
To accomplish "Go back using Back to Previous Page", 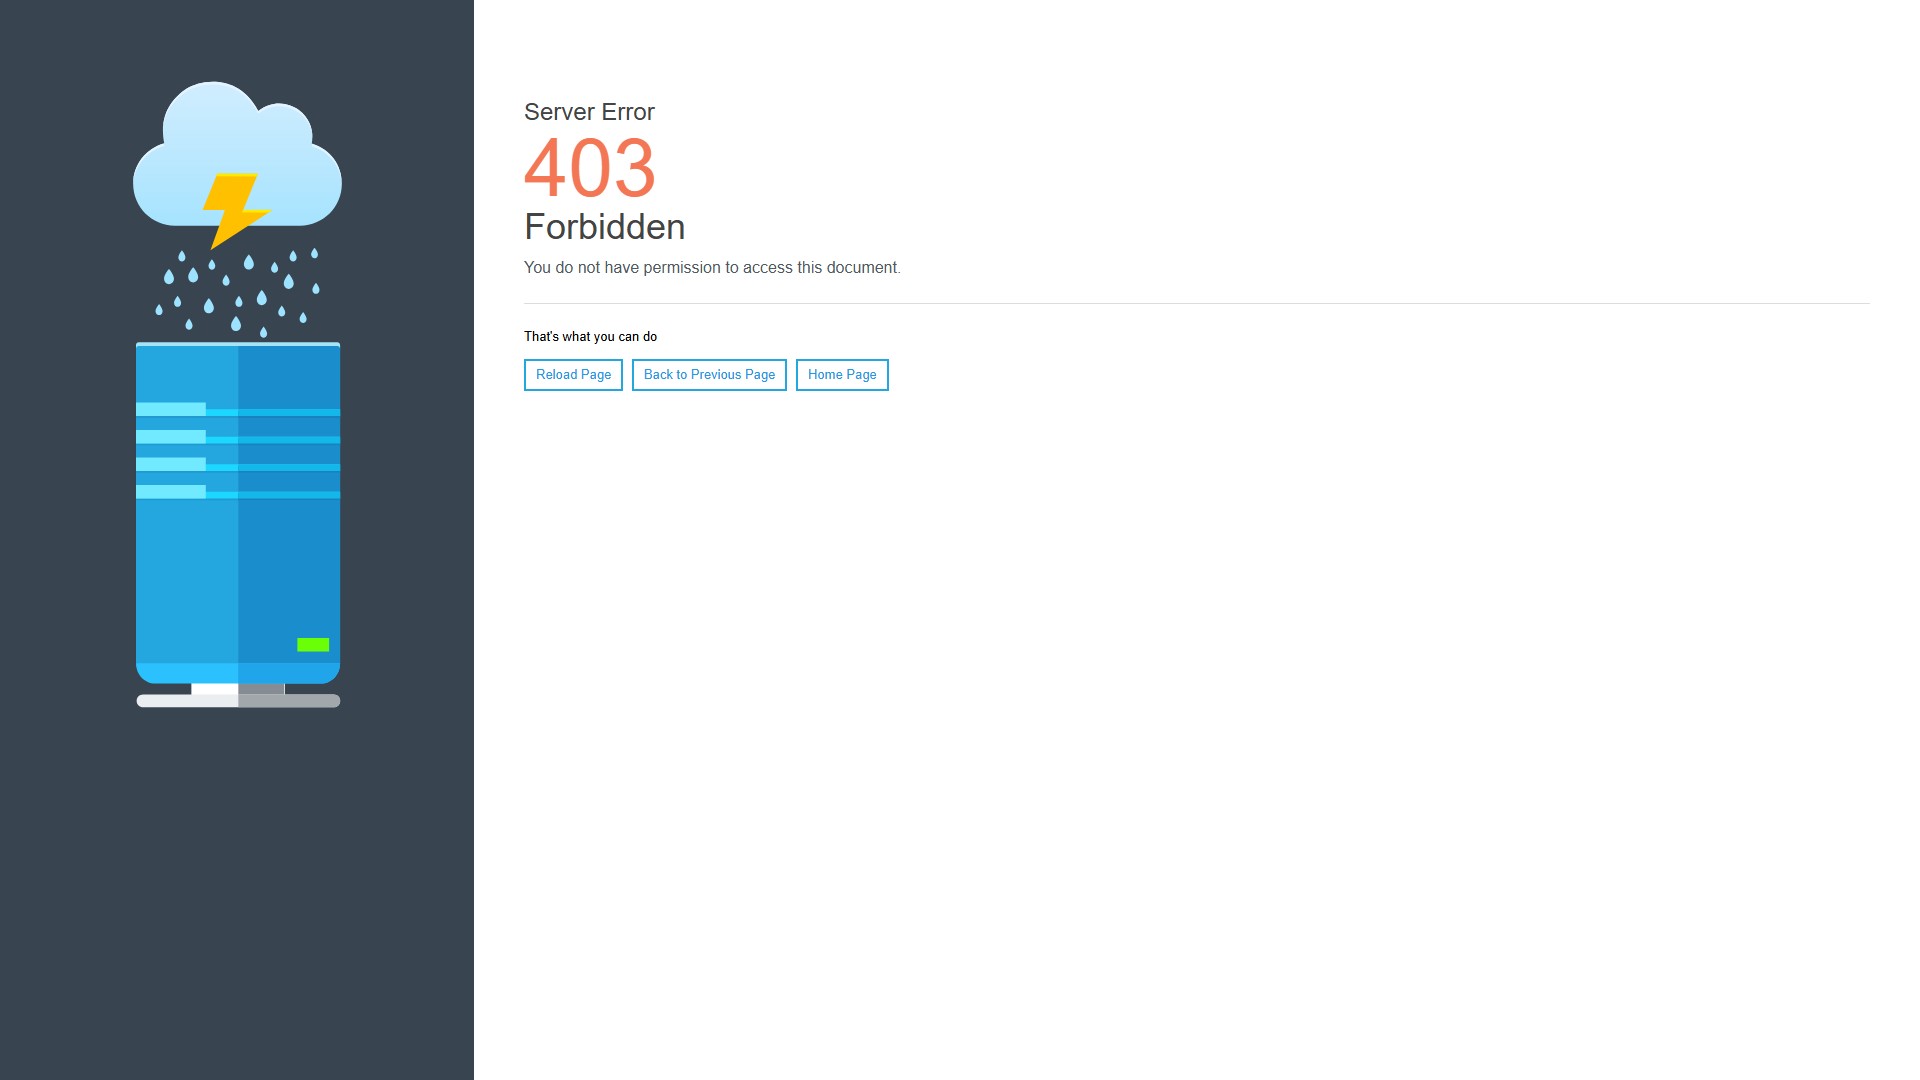I will pyautogui.click(x=709, y=375).
